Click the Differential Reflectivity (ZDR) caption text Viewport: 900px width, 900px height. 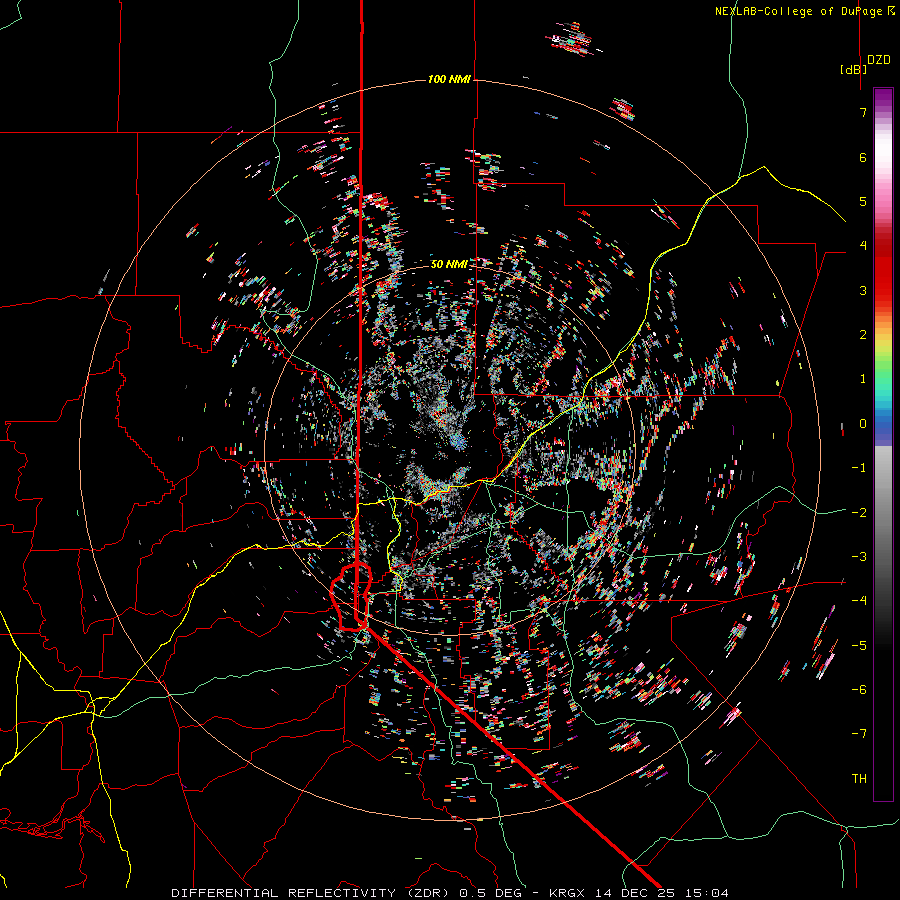point(312,893)
